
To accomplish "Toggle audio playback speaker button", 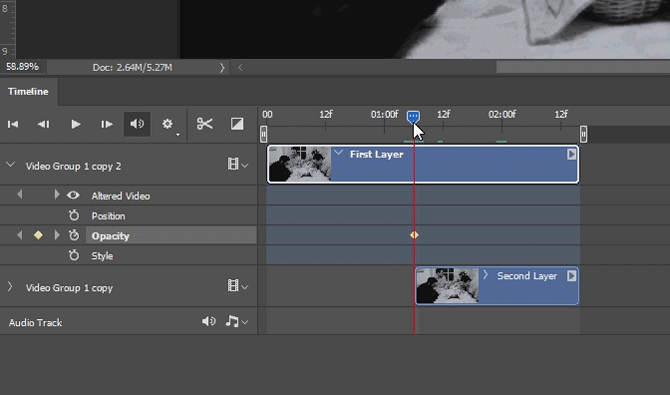I will coord(137,124).
